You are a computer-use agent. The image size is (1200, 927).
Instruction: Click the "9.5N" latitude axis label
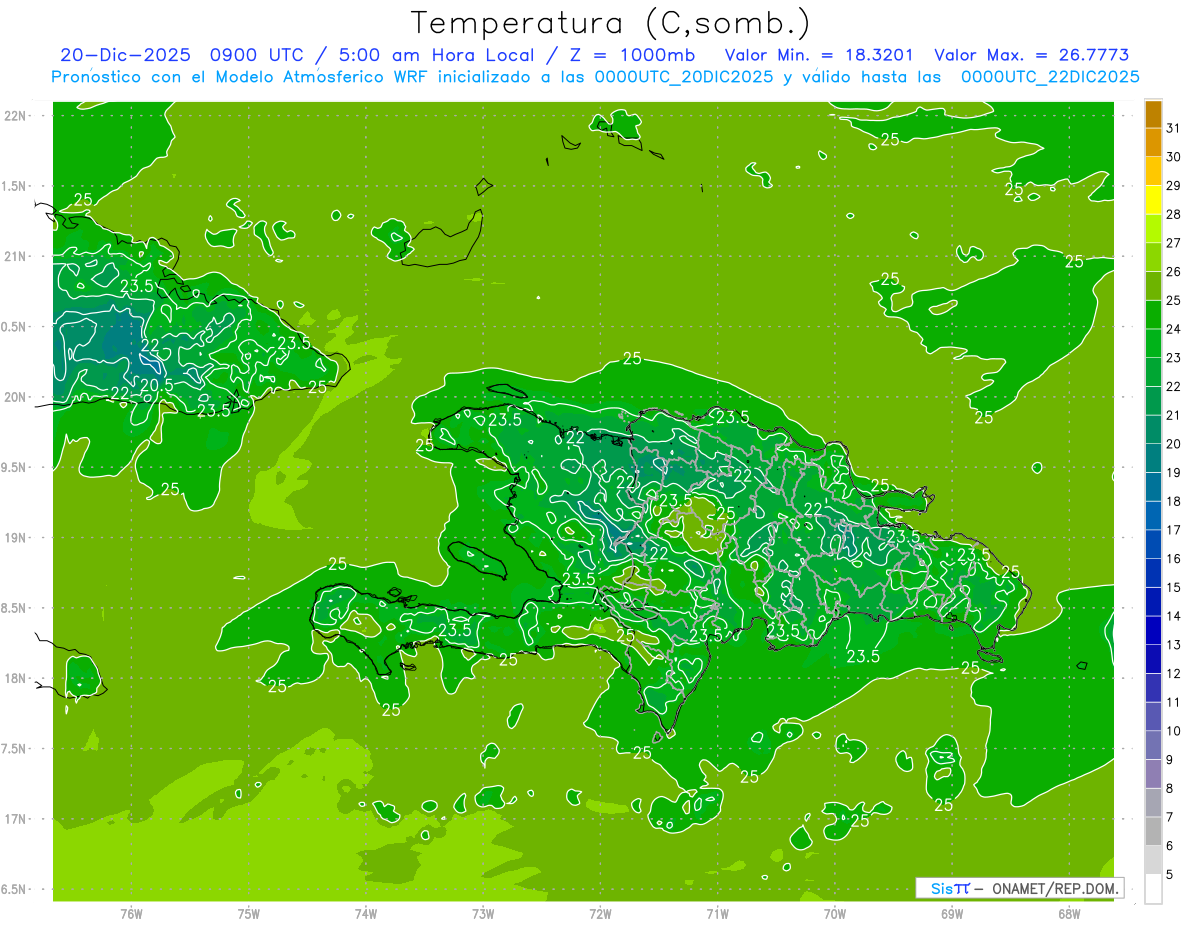15,467
